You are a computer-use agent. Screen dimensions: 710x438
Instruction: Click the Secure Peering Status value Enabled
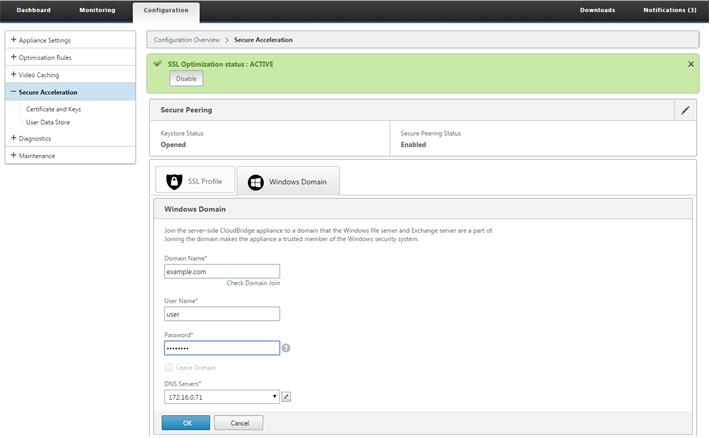pyautogui.click(x=413, y=144)
